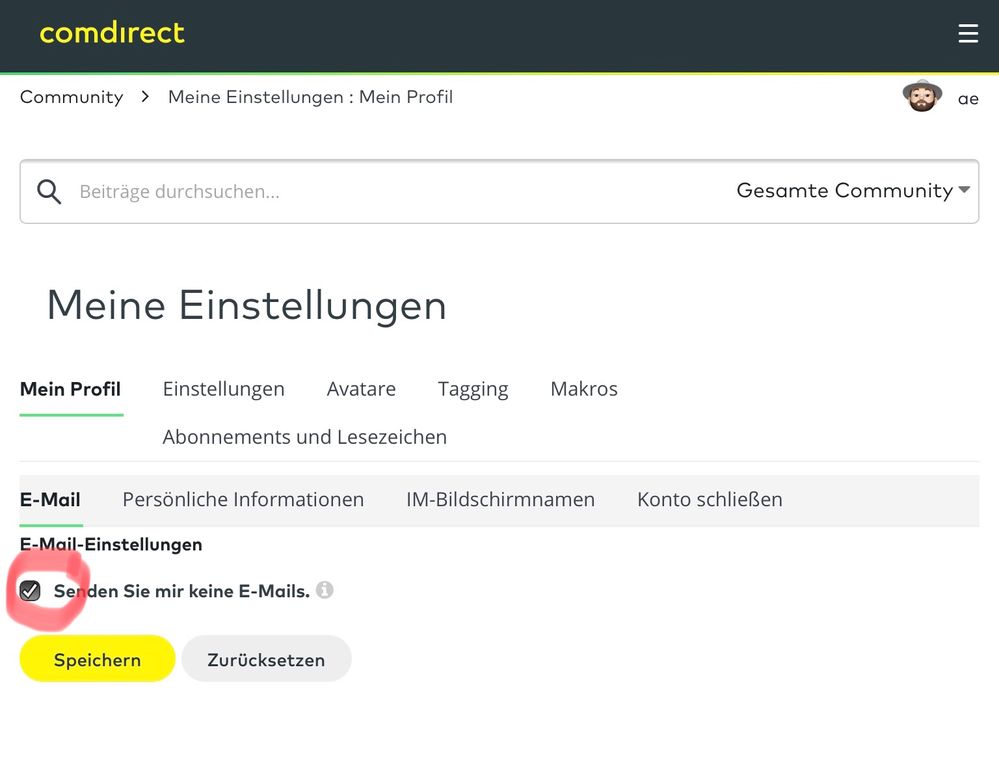Viewport: 999px width, 777px height.
Task: Go to the Makros tab
Action: pos(584,389)
